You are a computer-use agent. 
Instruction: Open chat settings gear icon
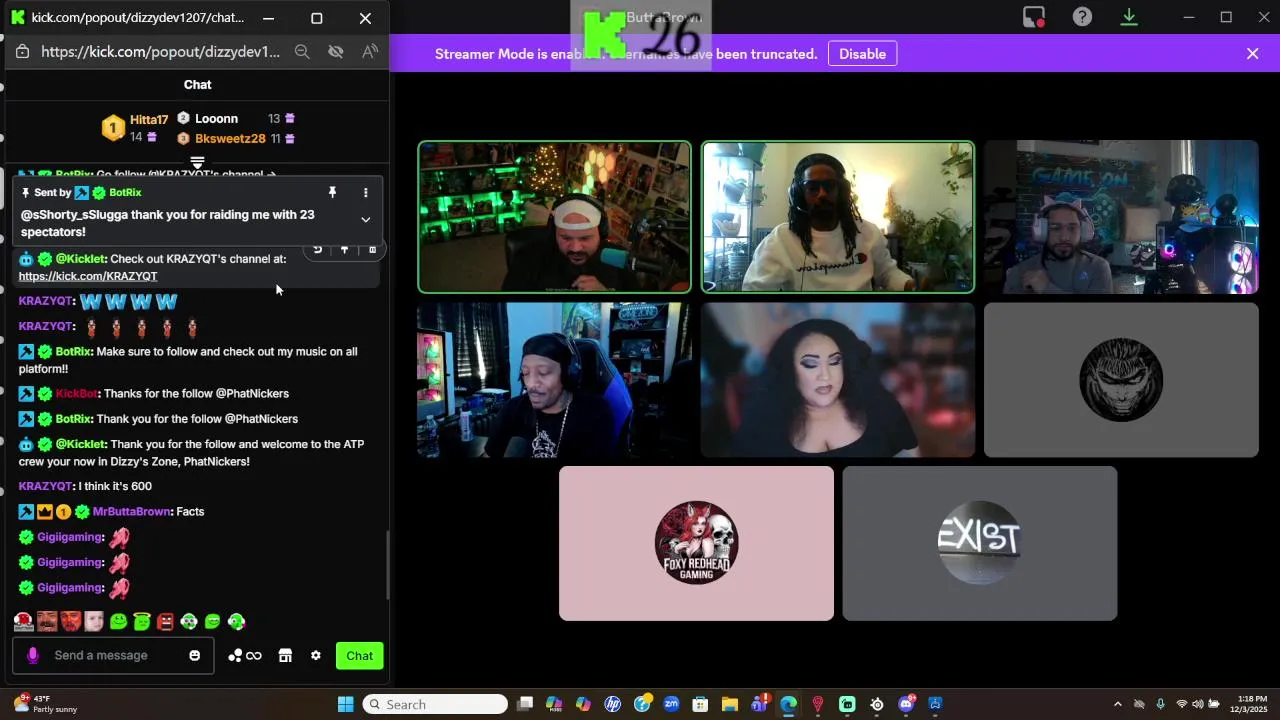[316, 655]
